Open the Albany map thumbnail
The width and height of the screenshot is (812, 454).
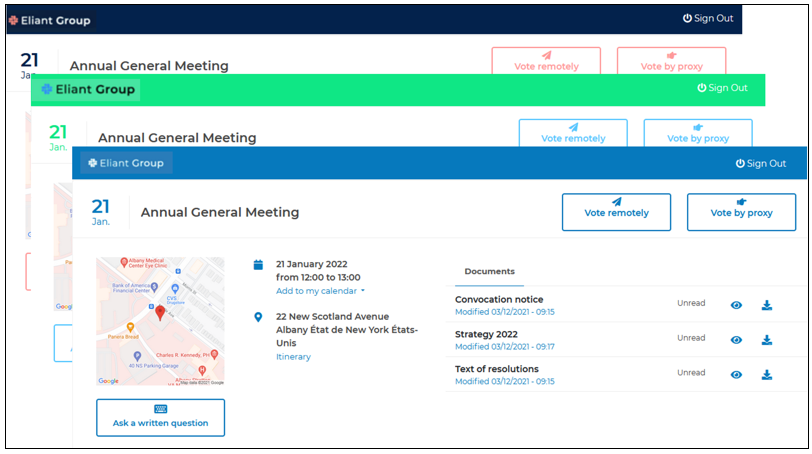pyautogui.click(x=160, y=322)
